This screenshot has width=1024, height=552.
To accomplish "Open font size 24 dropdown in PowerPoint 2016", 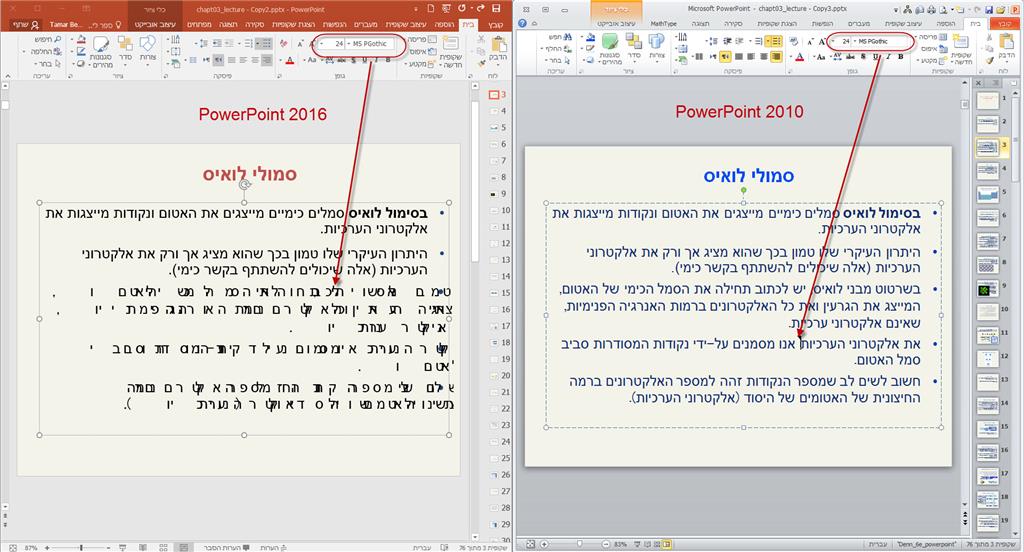I will (322, 43).
